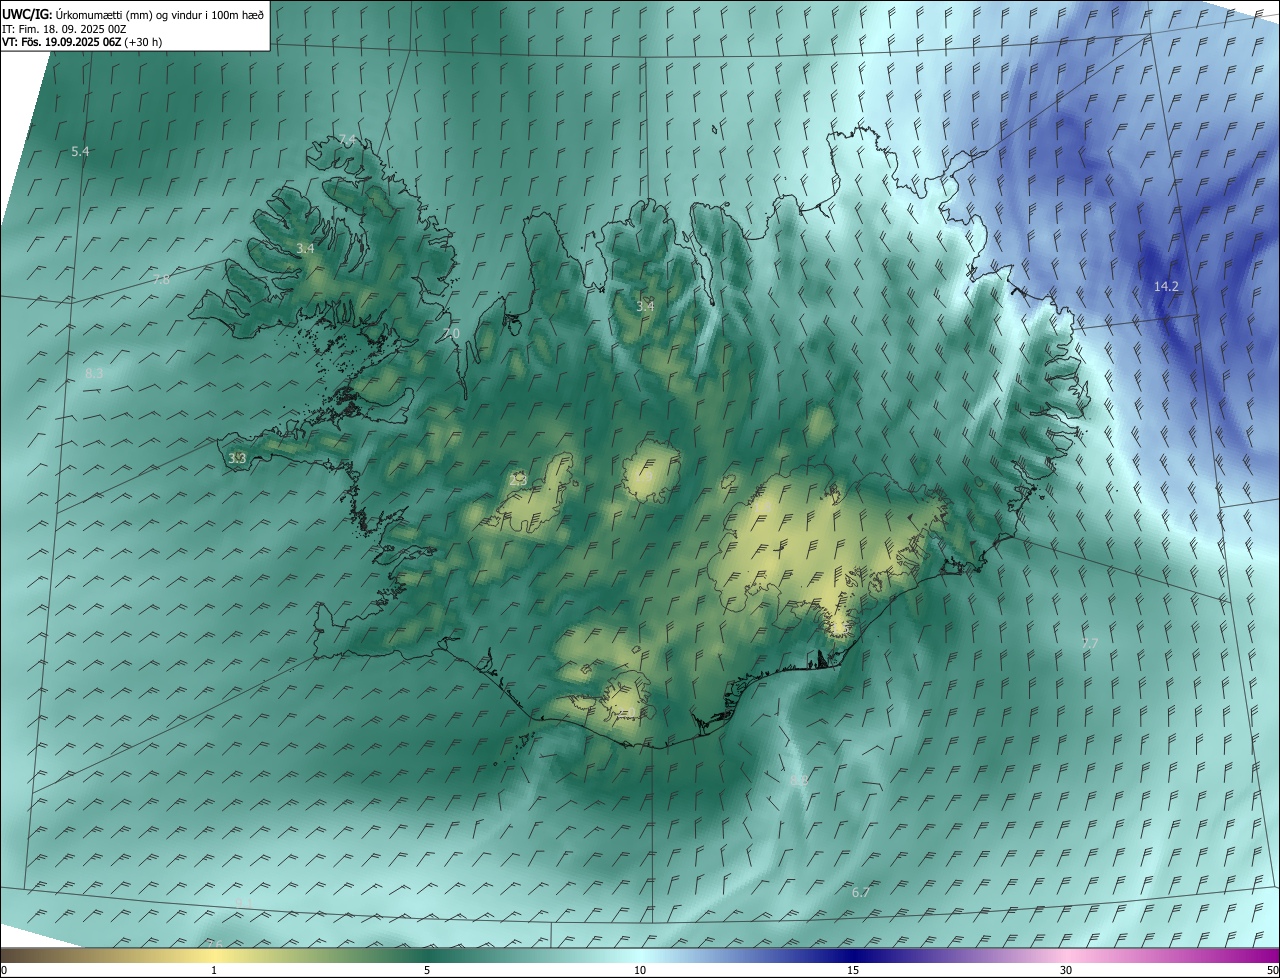Click the colorbar tick label 0
1280x978 pixels.
pos(4,970)
